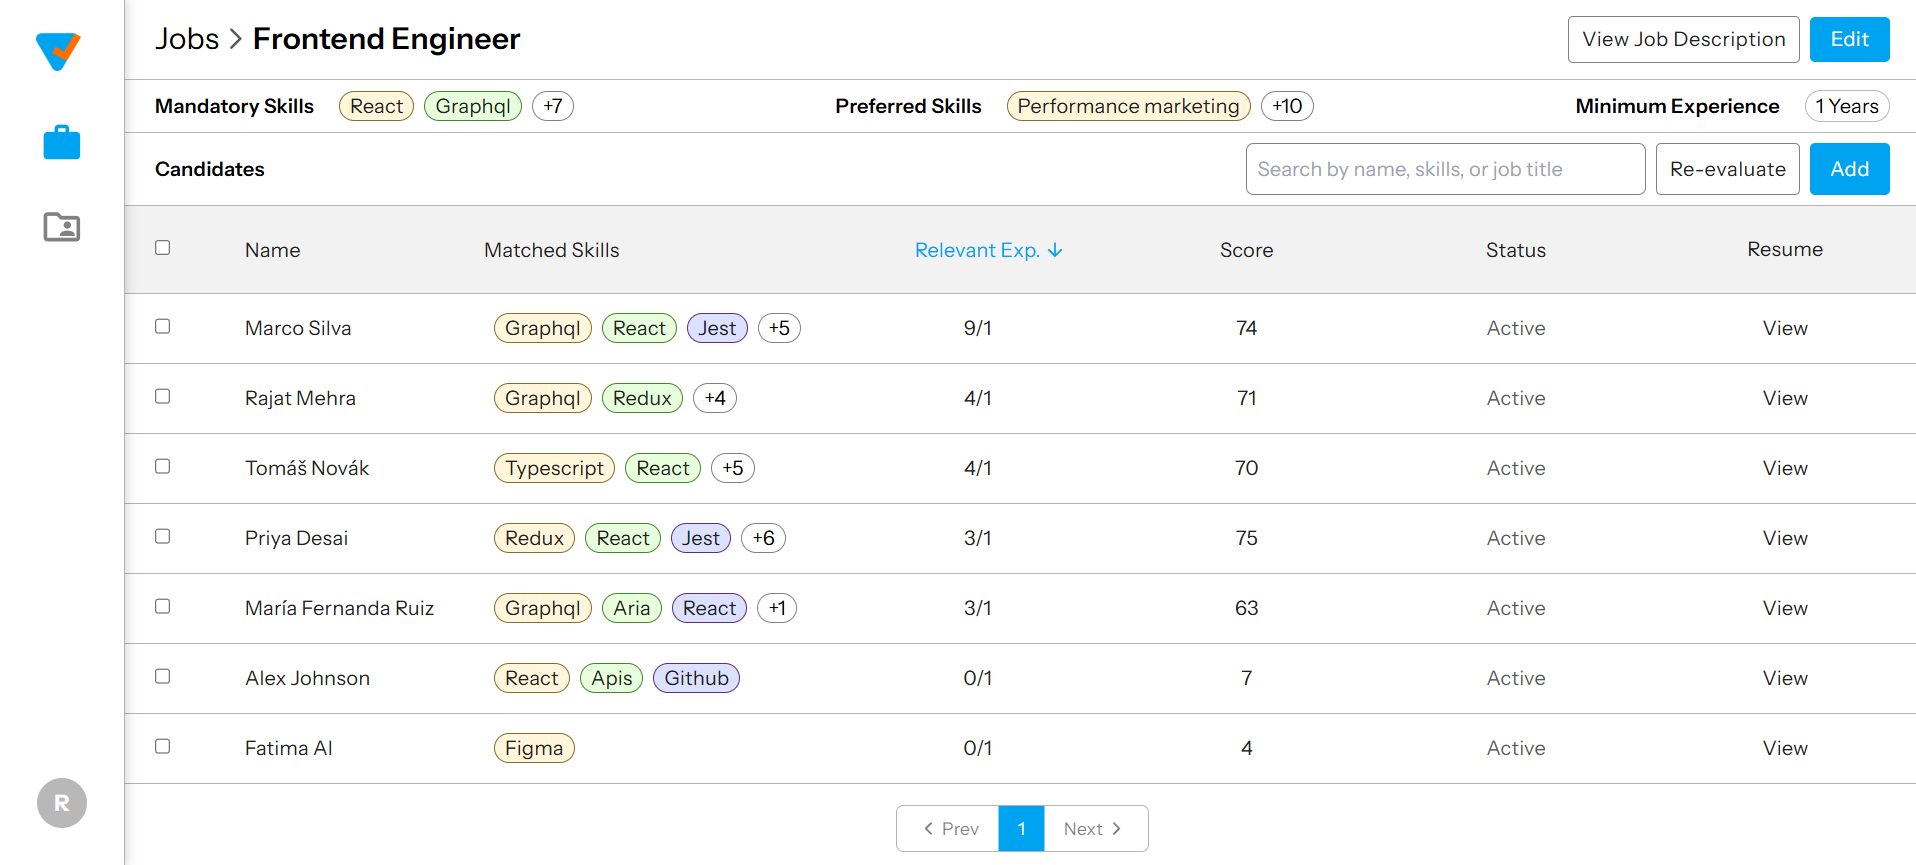Click the Performance marketing skill chip
1916x865 pixels.
coord(1128,106)
